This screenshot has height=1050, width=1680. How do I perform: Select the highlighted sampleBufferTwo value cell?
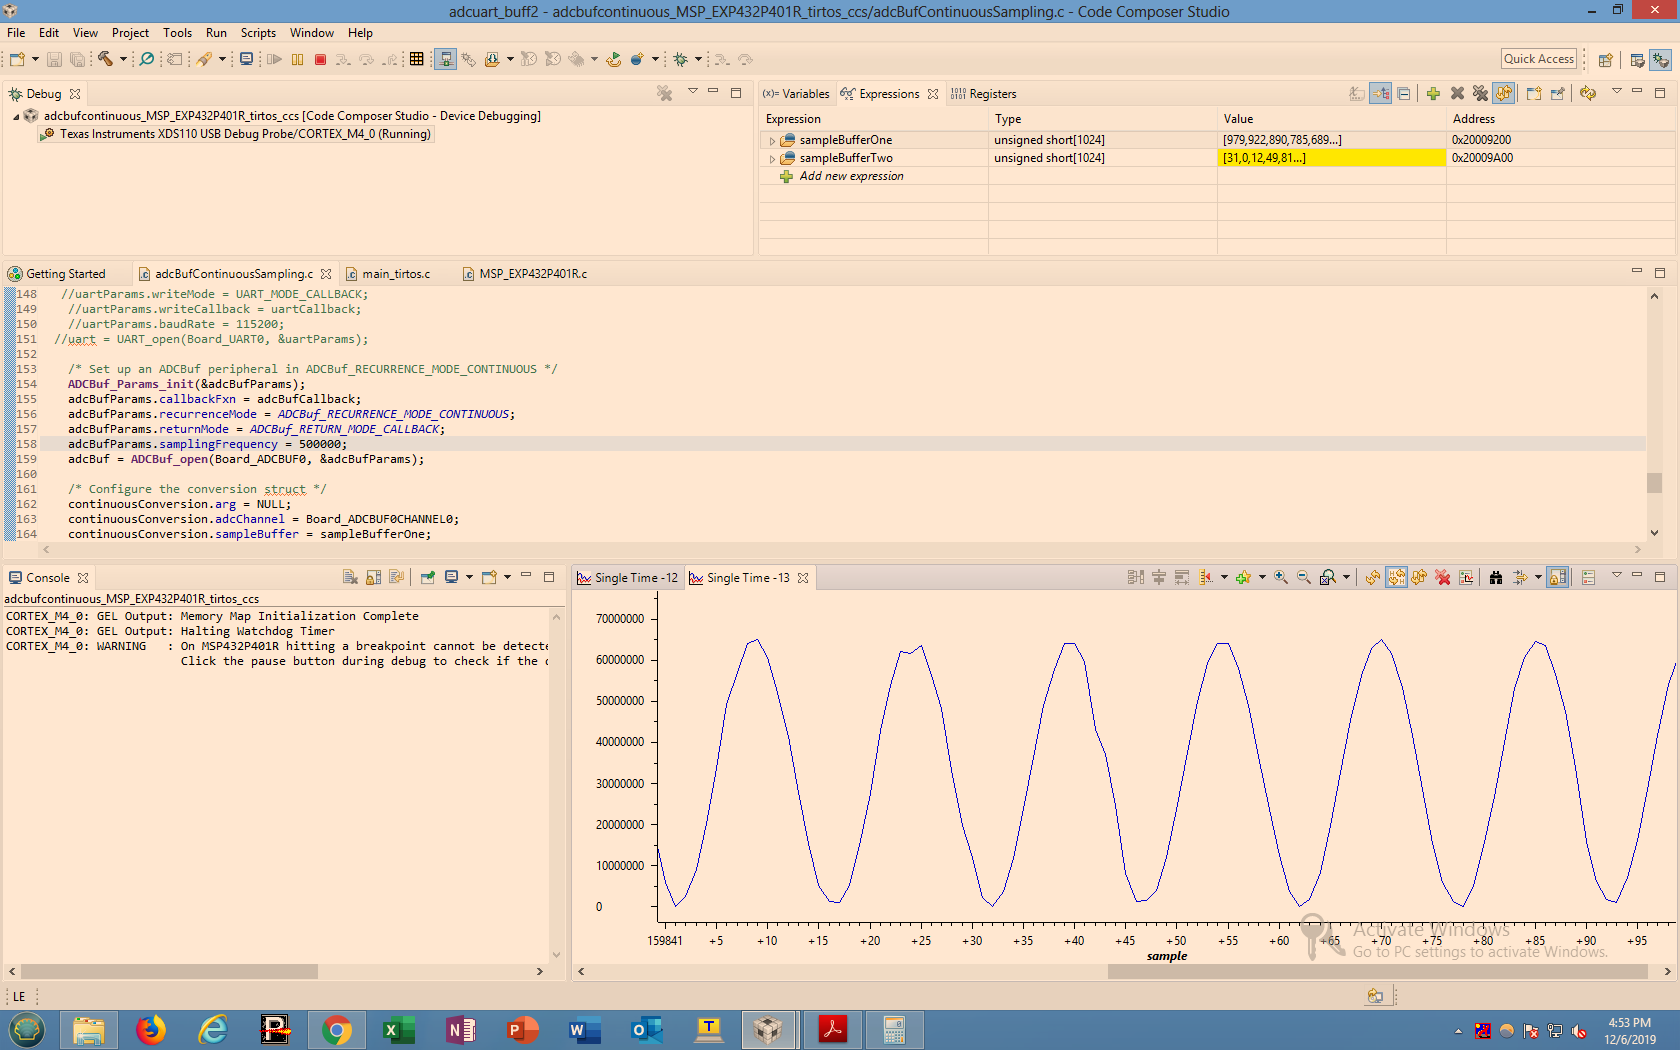1330,158
